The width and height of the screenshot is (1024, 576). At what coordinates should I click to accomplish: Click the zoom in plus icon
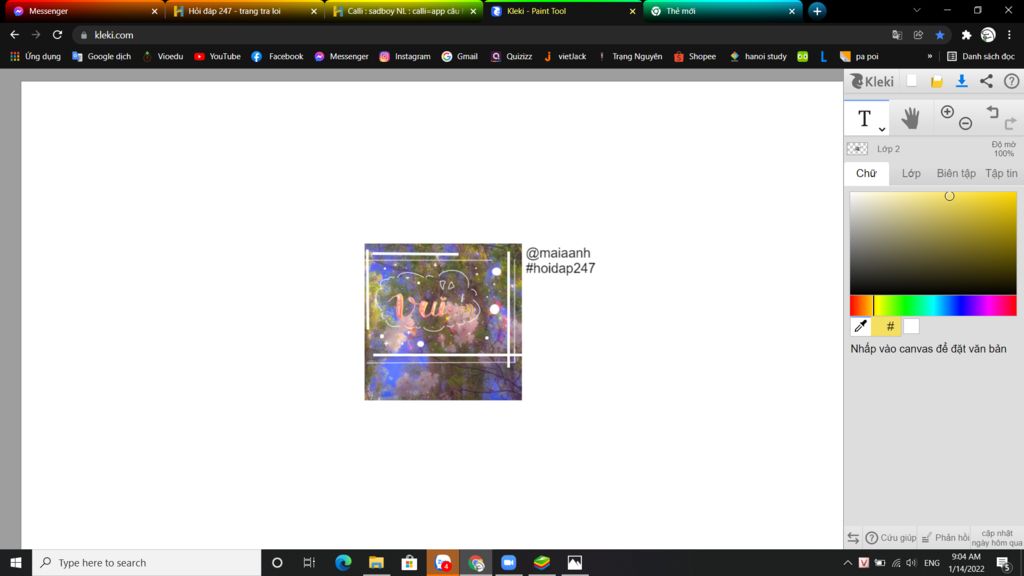pos(947,112)
